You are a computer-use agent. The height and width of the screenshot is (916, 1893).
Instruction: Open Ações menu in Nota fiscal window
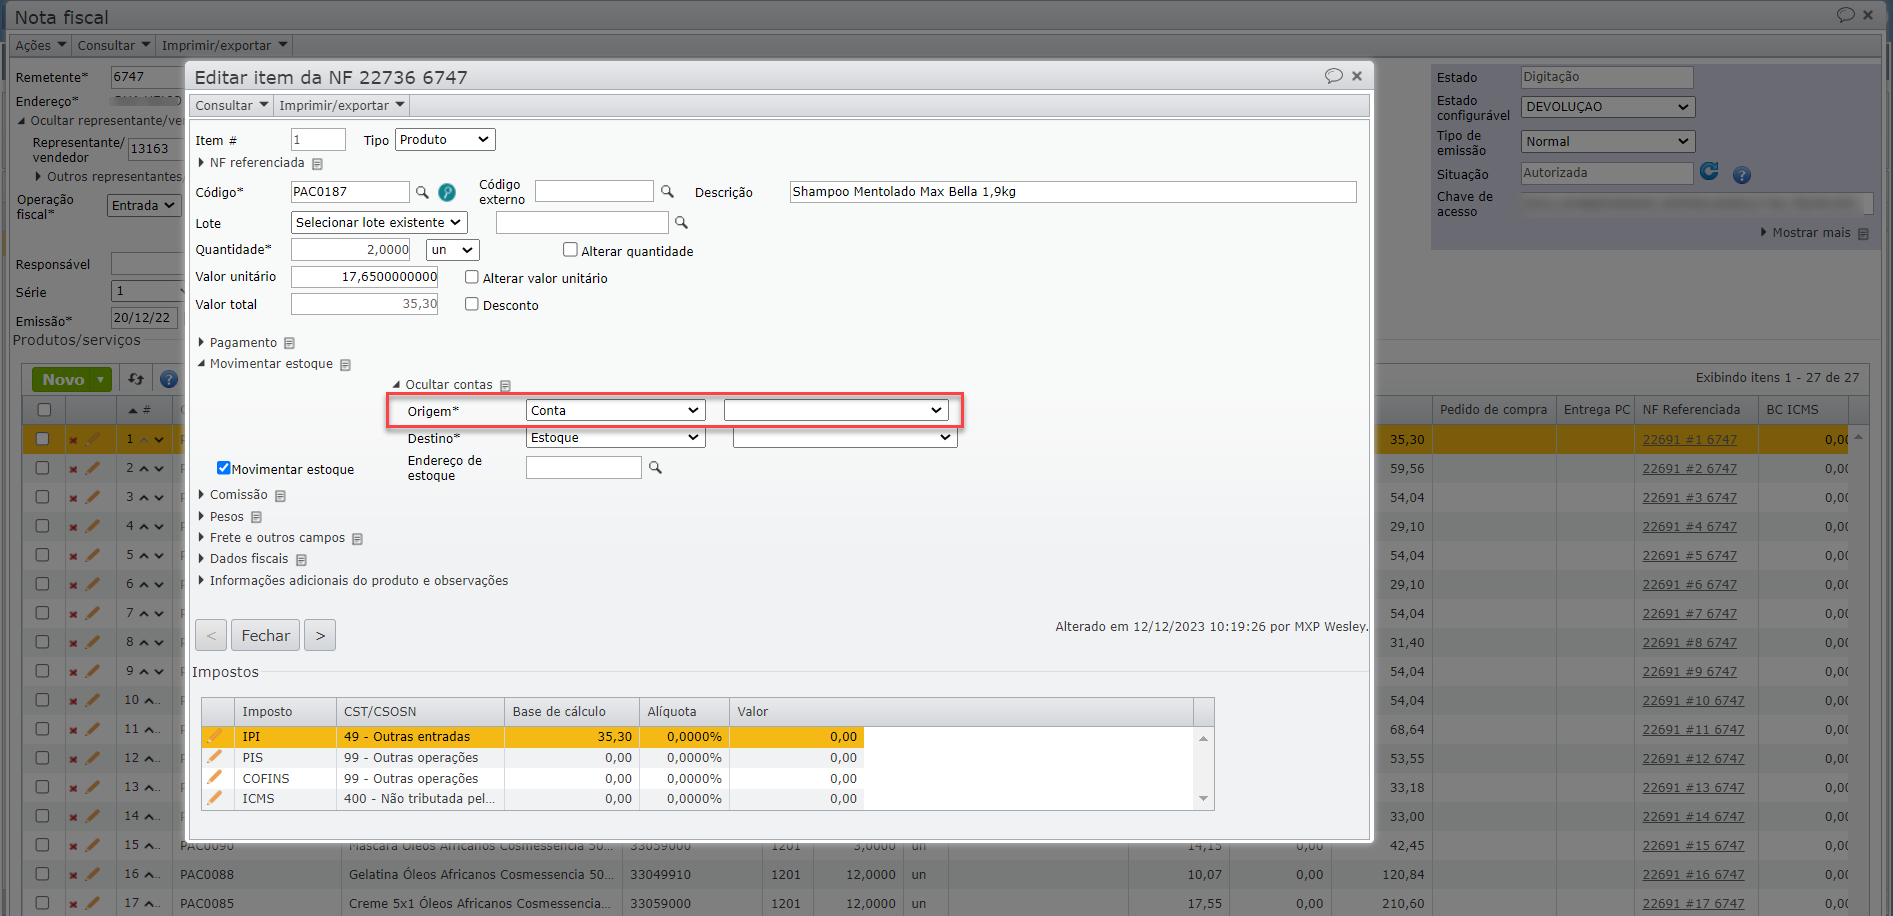pos(41,45)
